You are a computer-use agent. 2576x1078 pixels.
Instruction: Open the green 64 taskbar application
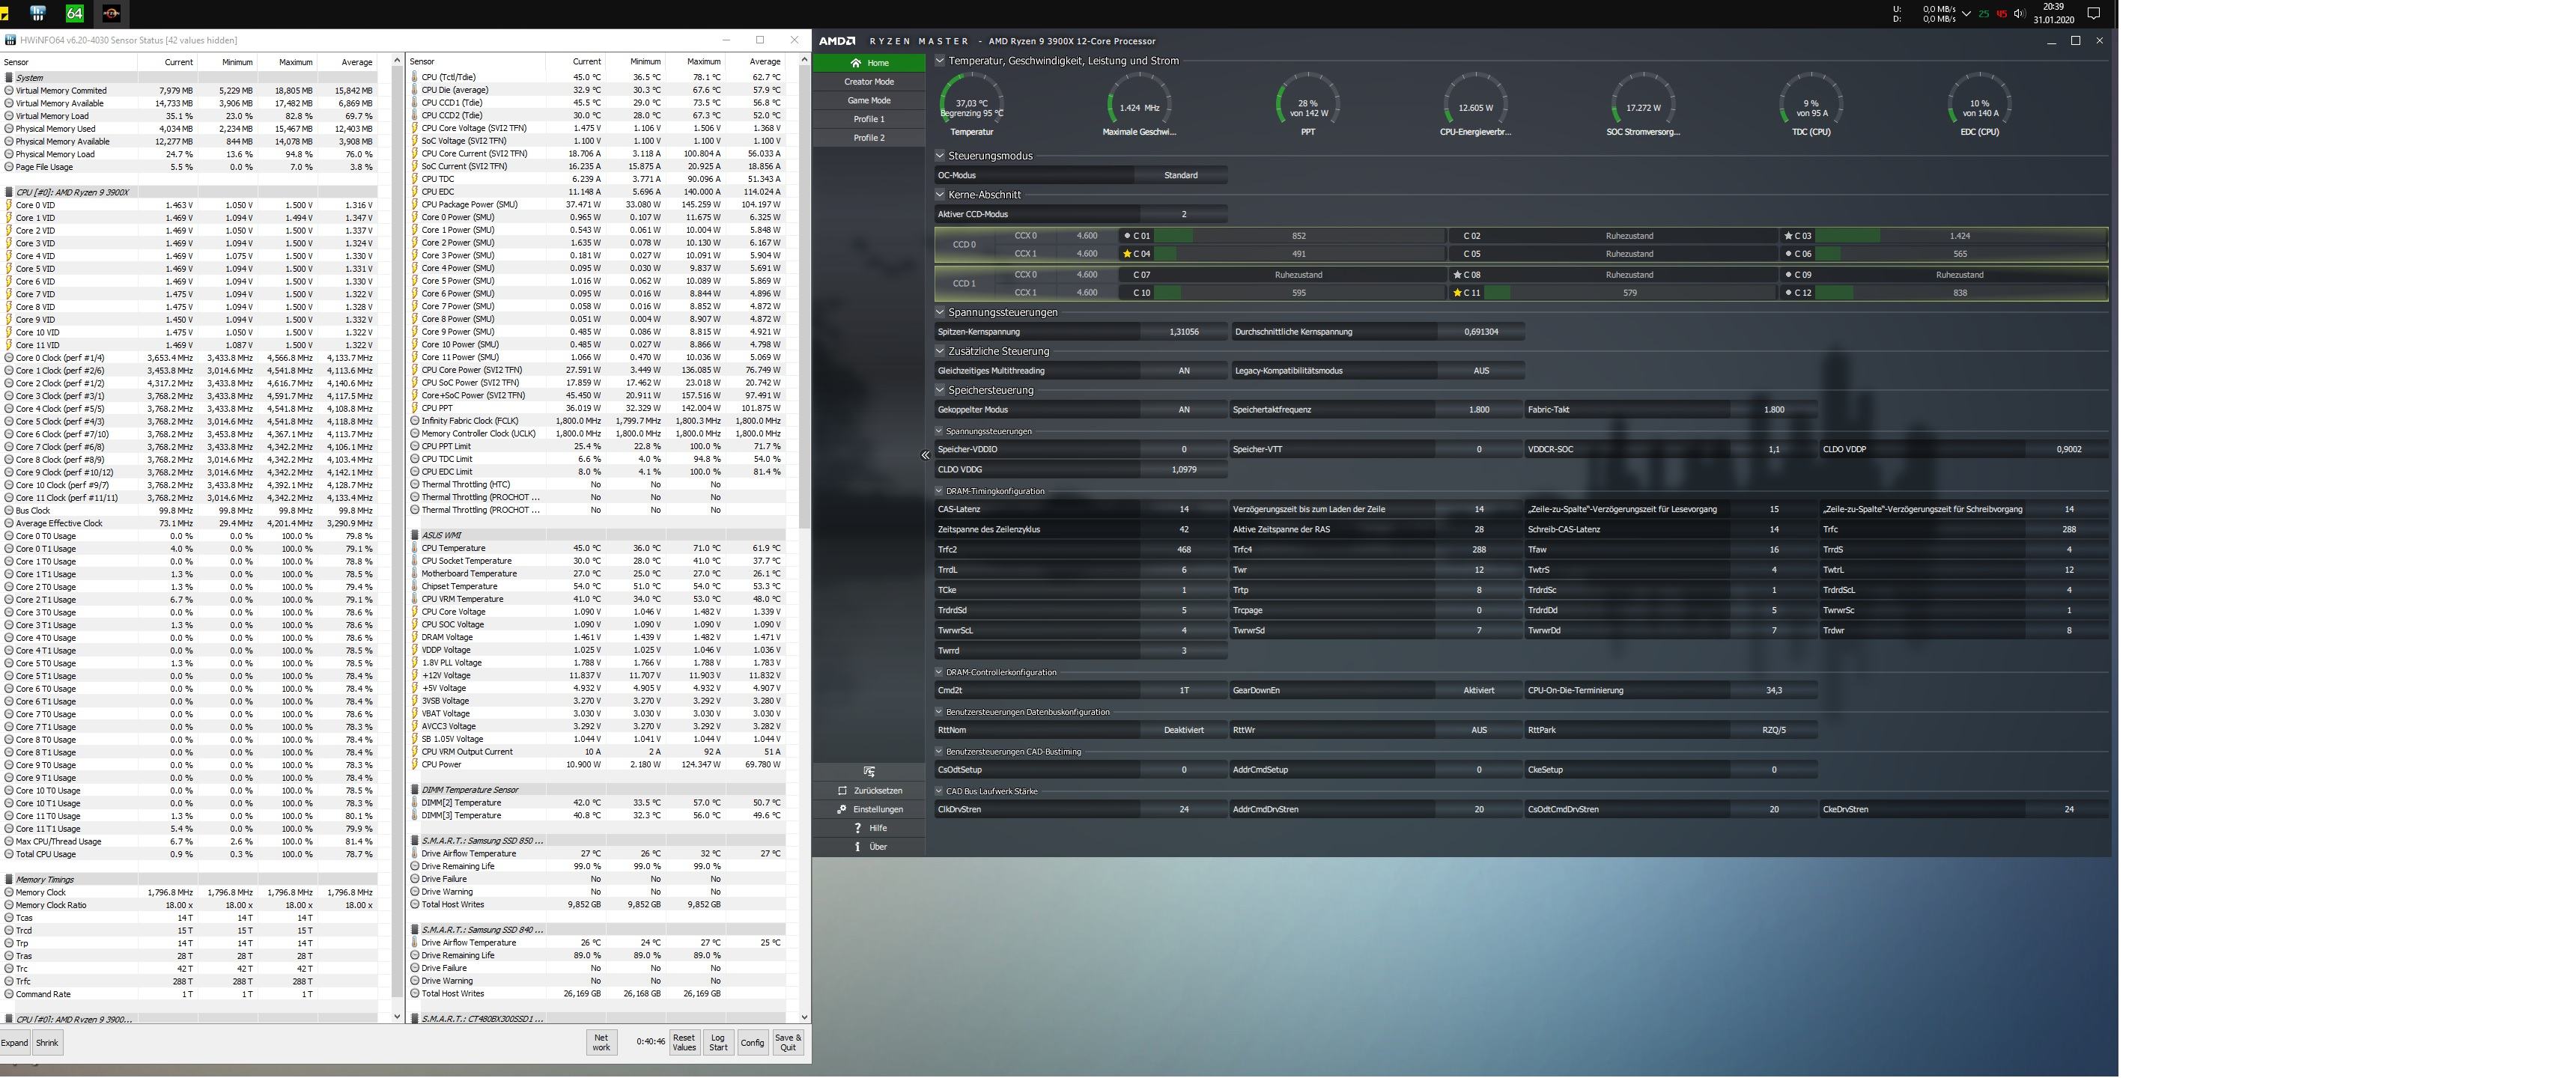point(75,13)
